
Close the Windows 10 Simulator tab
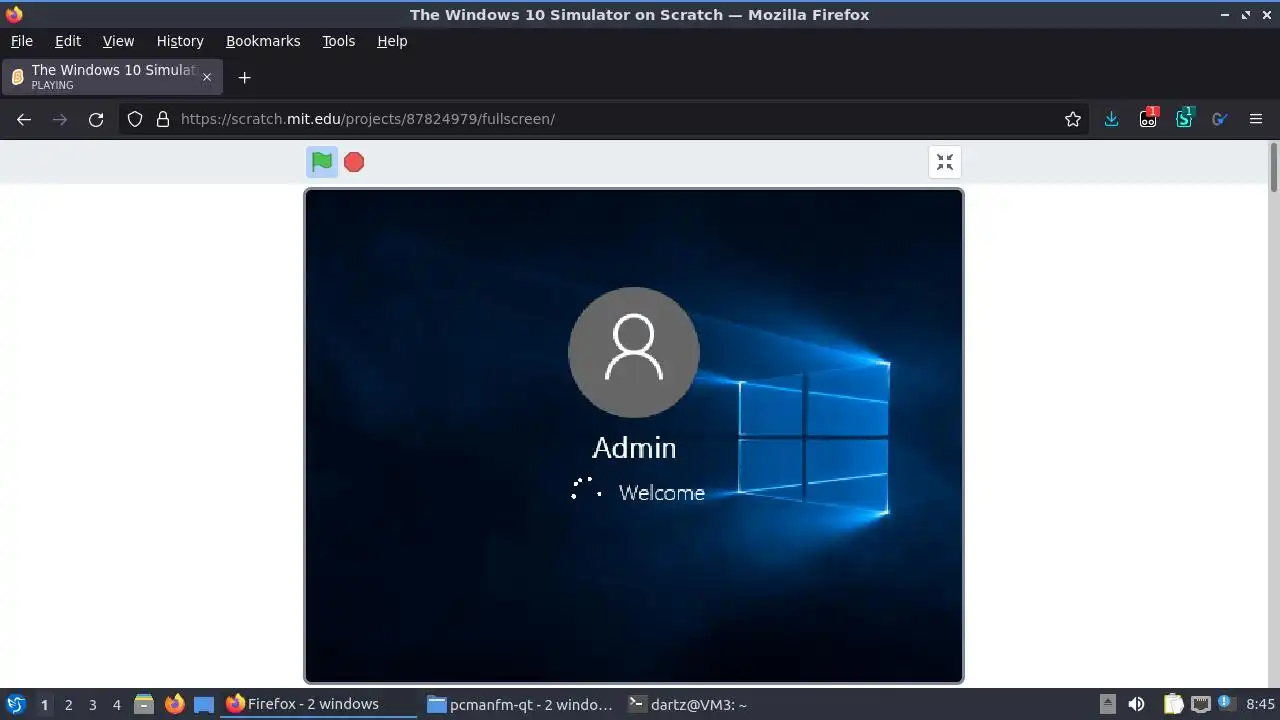point(207,77)
